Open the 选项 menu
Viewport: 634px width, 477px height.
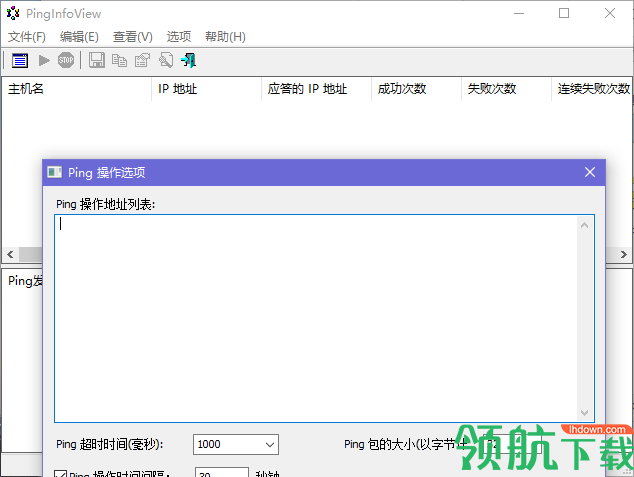pos(179,37)
